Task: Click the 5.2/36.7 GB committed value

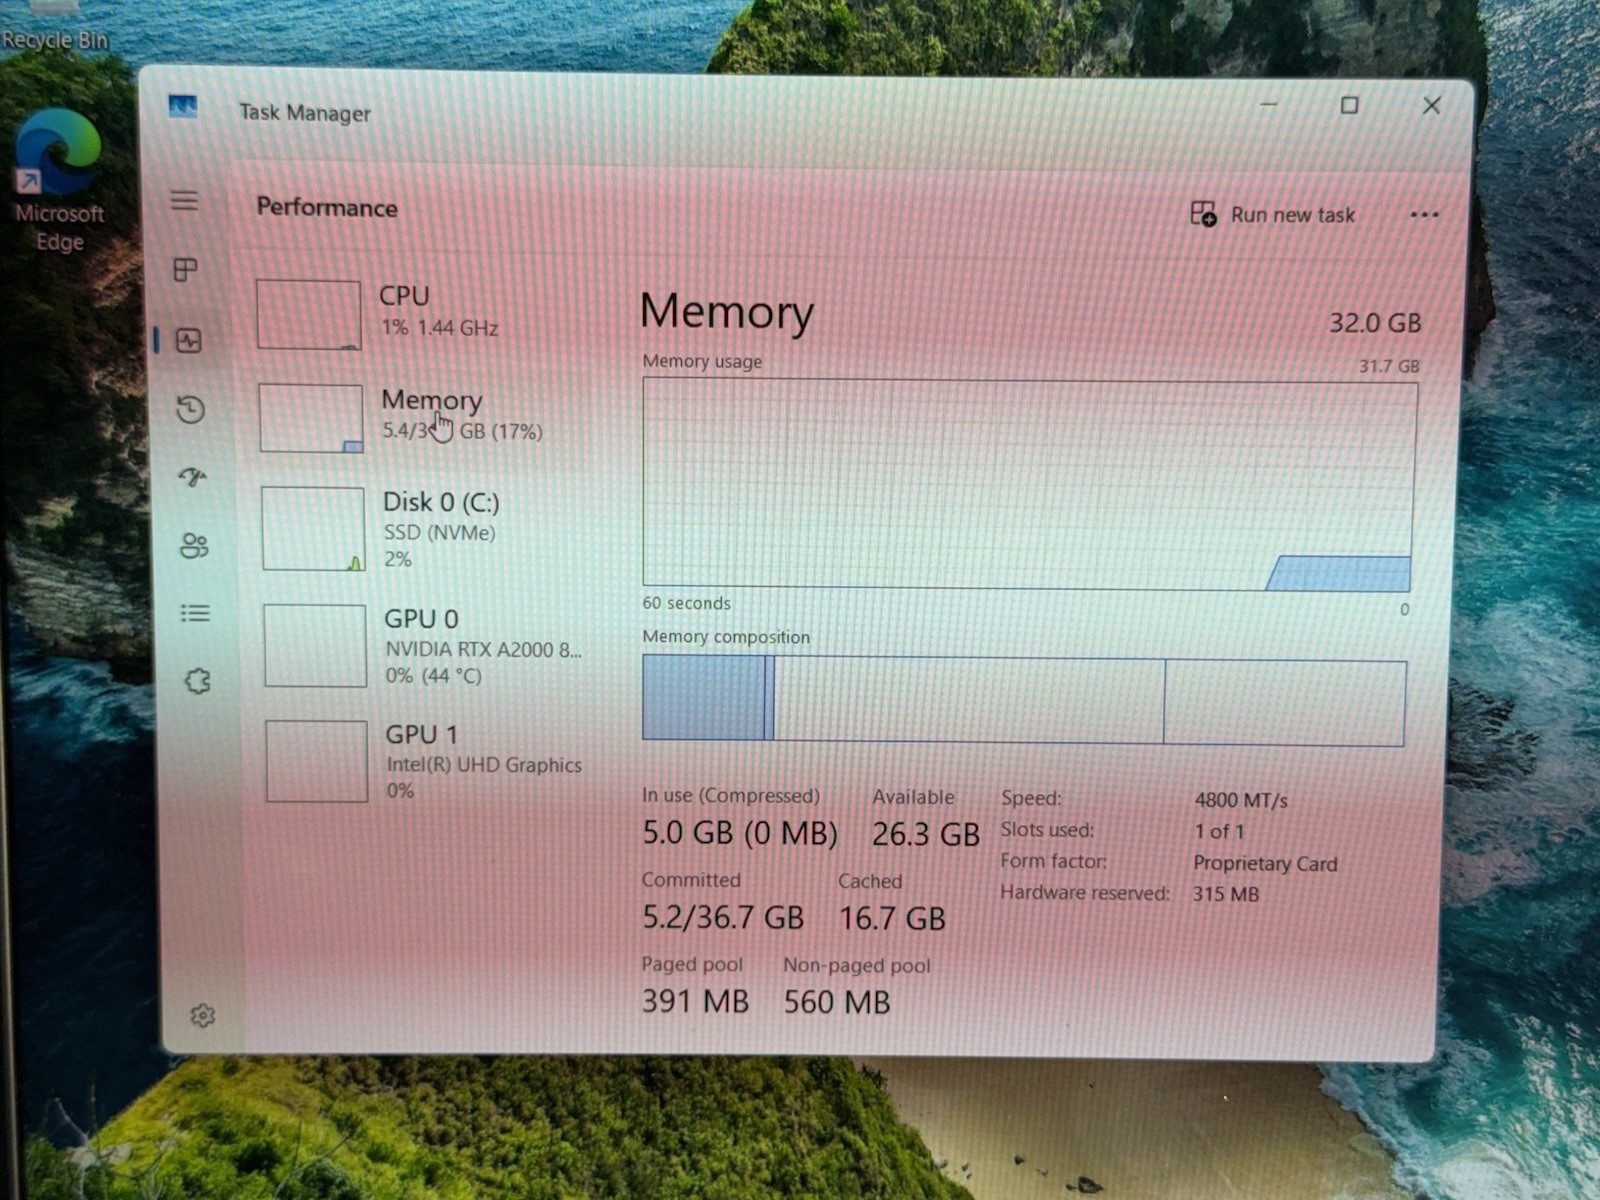Action: (723, 917)
